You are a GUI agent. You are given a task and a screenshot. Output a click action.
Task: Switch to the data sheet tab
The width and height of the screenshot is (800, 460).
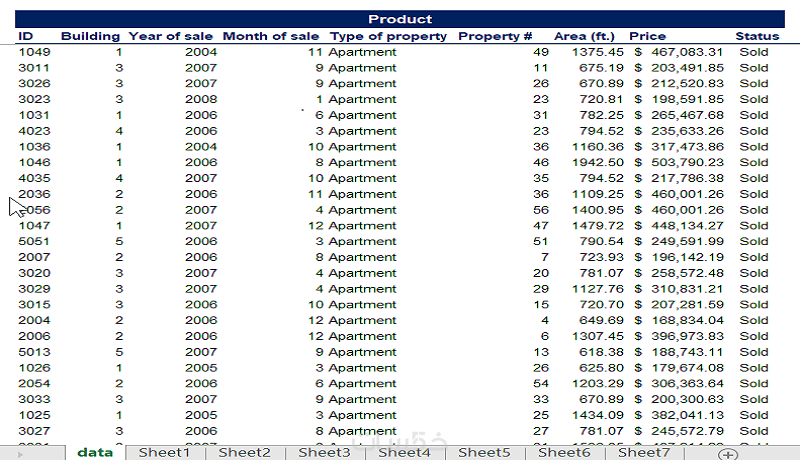pos(95,452)
